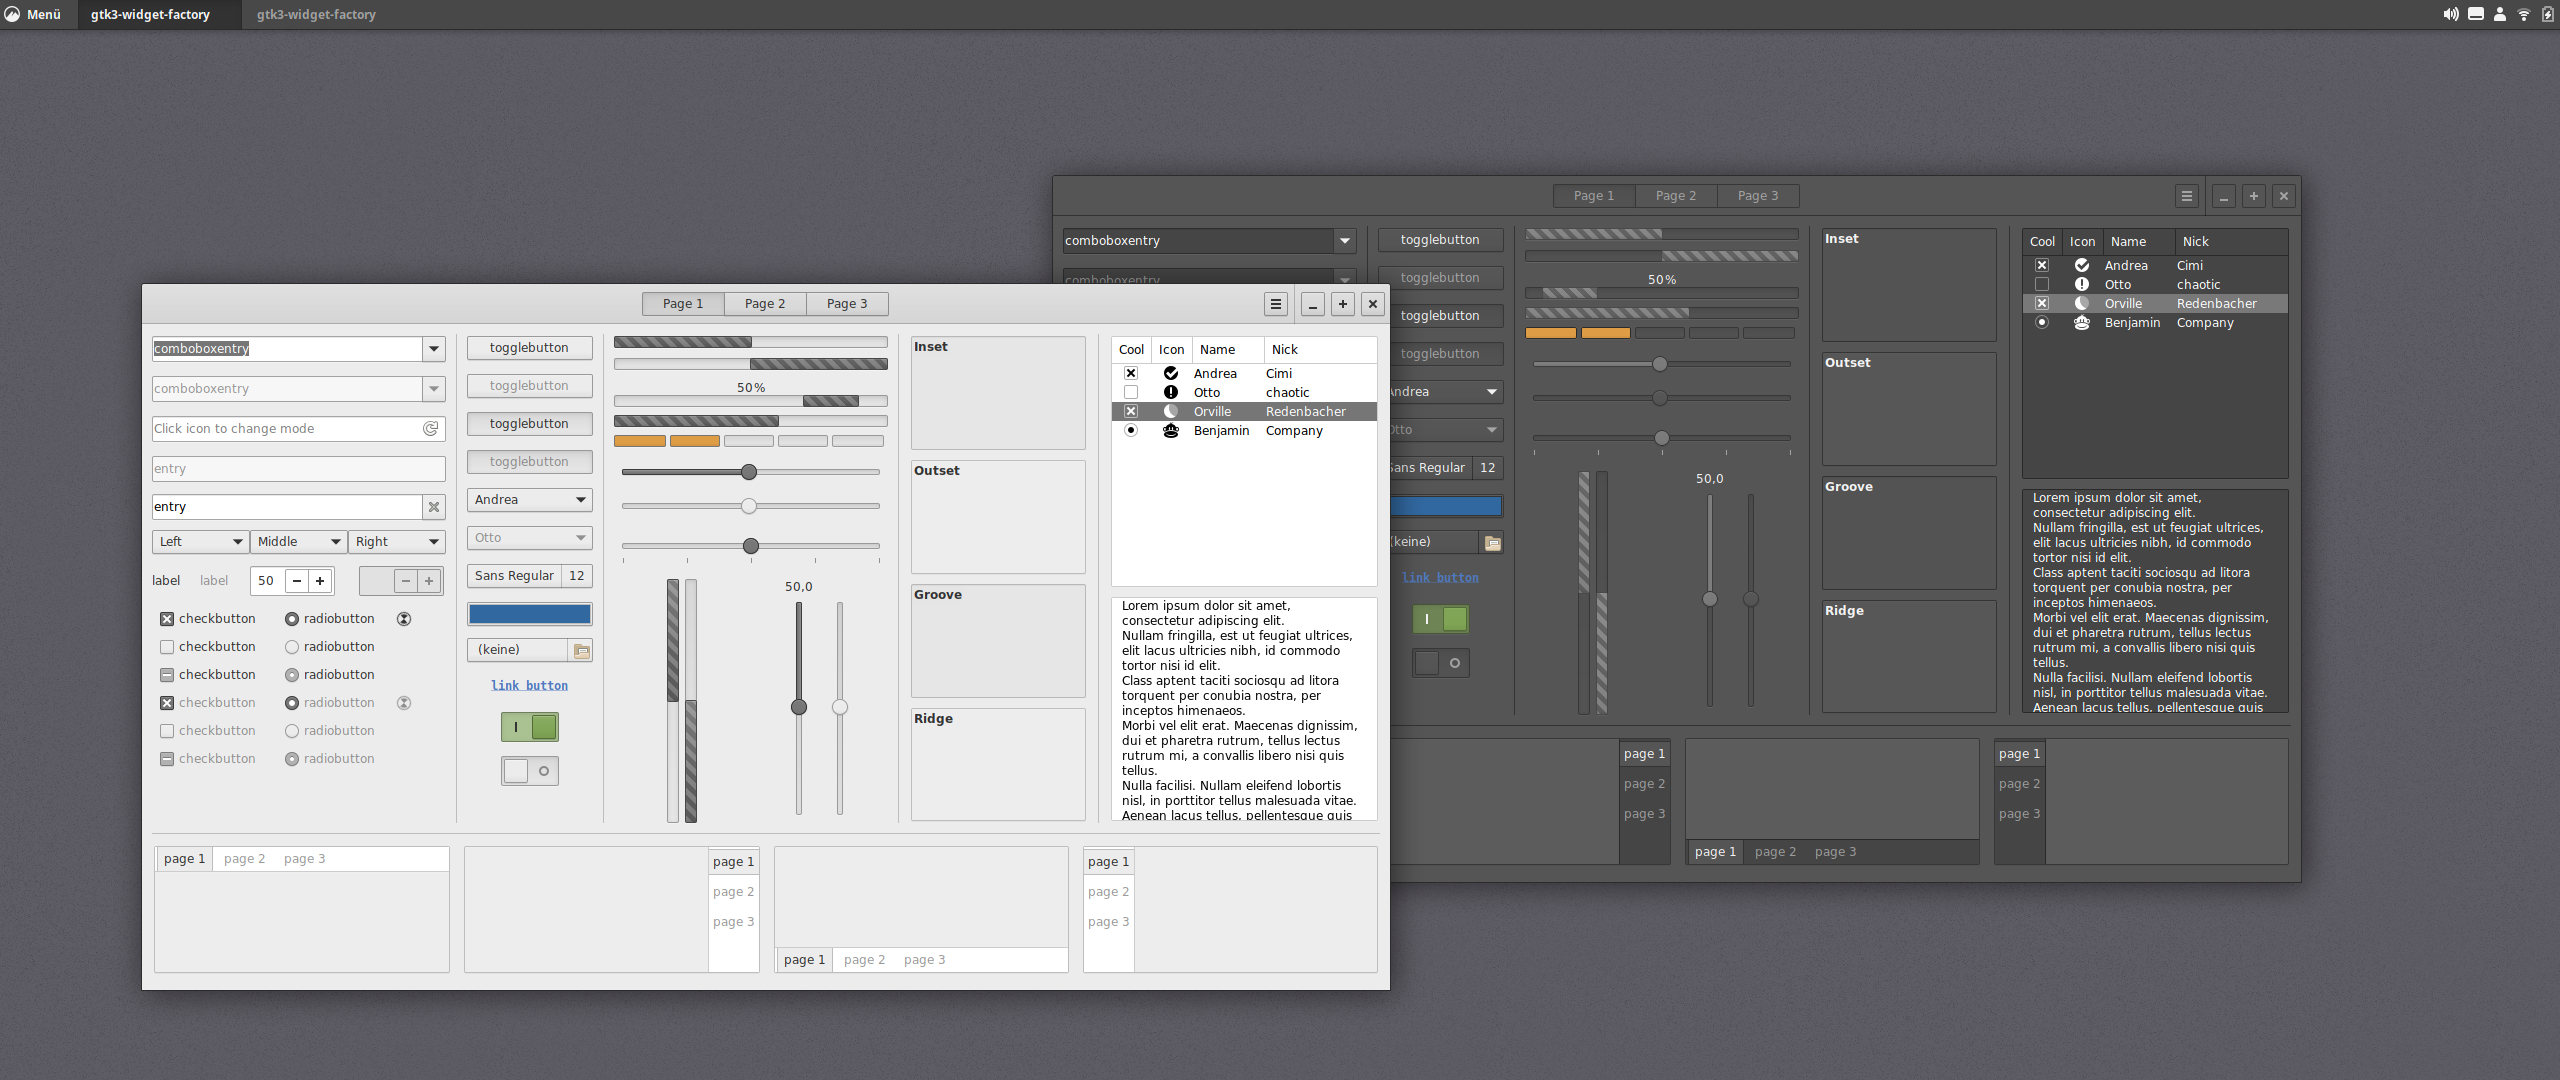Screen dimensions: 2560x1080
Task: Turn off the green switch in light window
Action: 530,727
